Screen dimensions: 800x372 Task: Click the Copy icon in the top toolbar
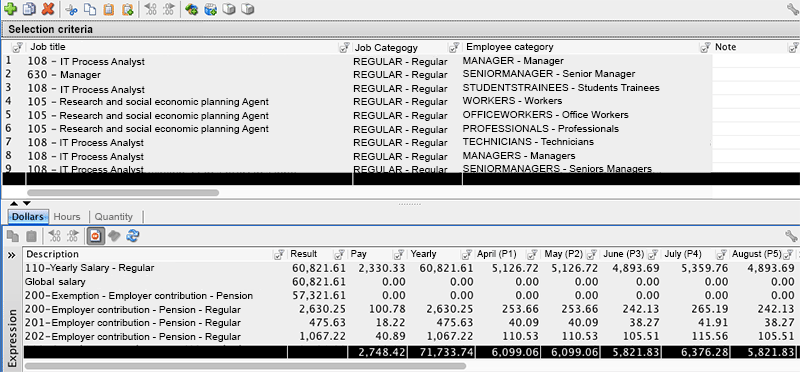click(90, 9)
